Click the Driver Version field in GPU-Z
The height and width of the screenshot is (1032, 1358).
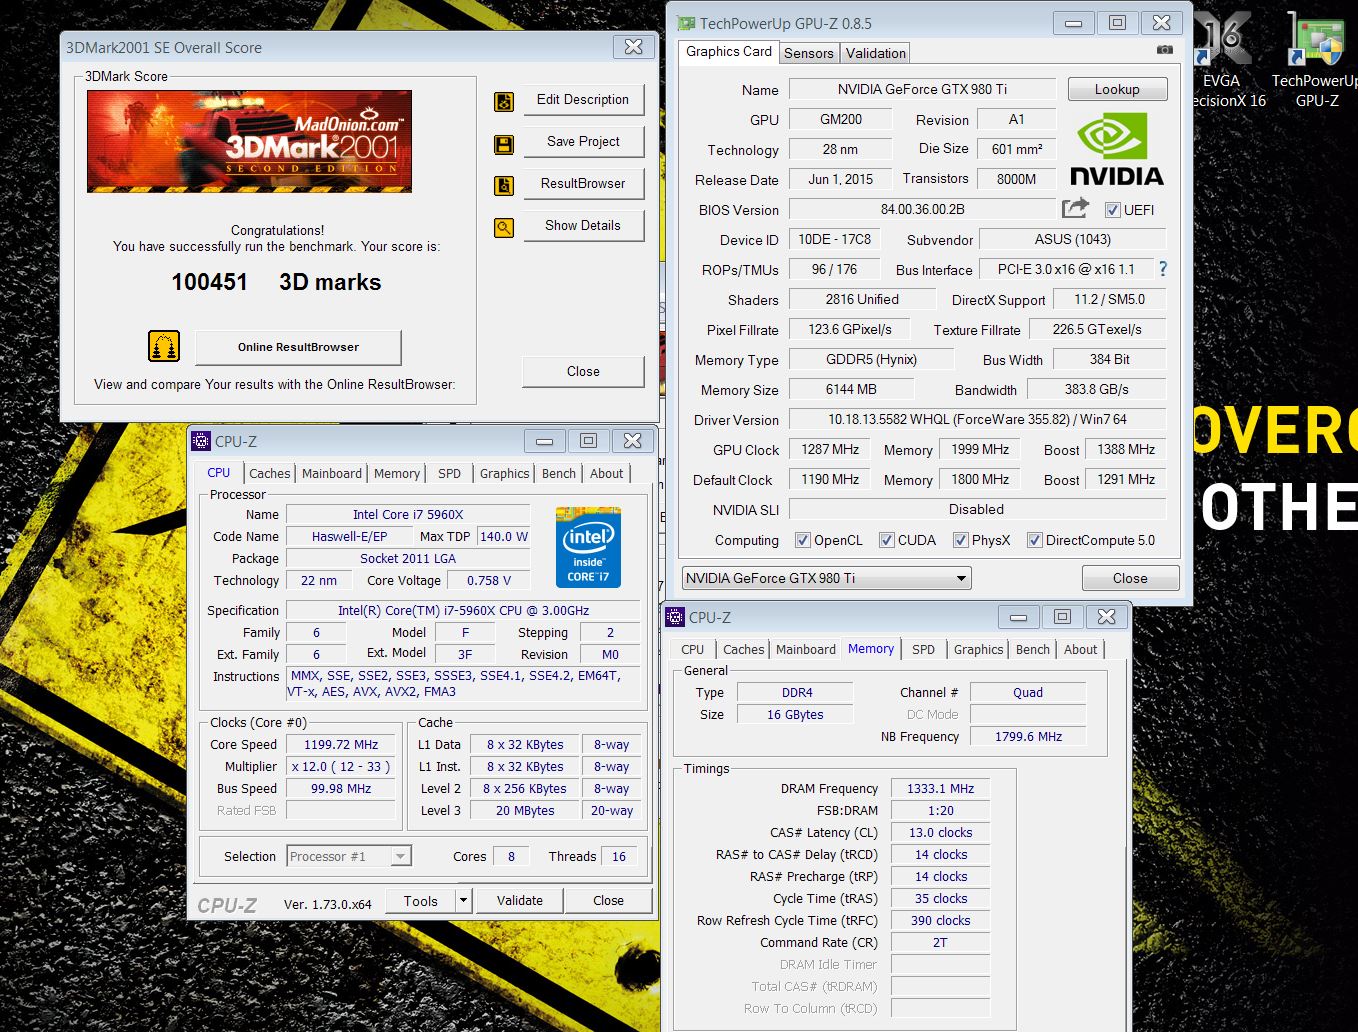pyautogui.click(x=977, y=419)
